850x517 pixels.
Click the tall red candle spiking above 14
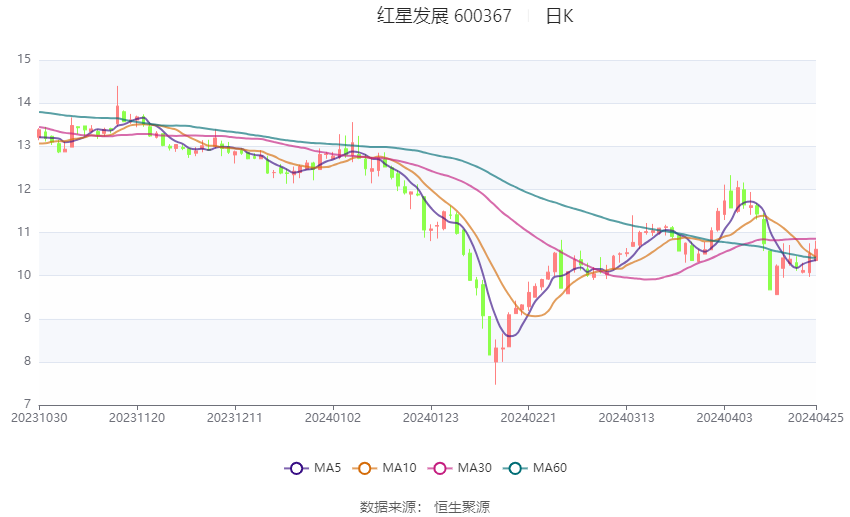pyautogui.click(x=117, y=104)
